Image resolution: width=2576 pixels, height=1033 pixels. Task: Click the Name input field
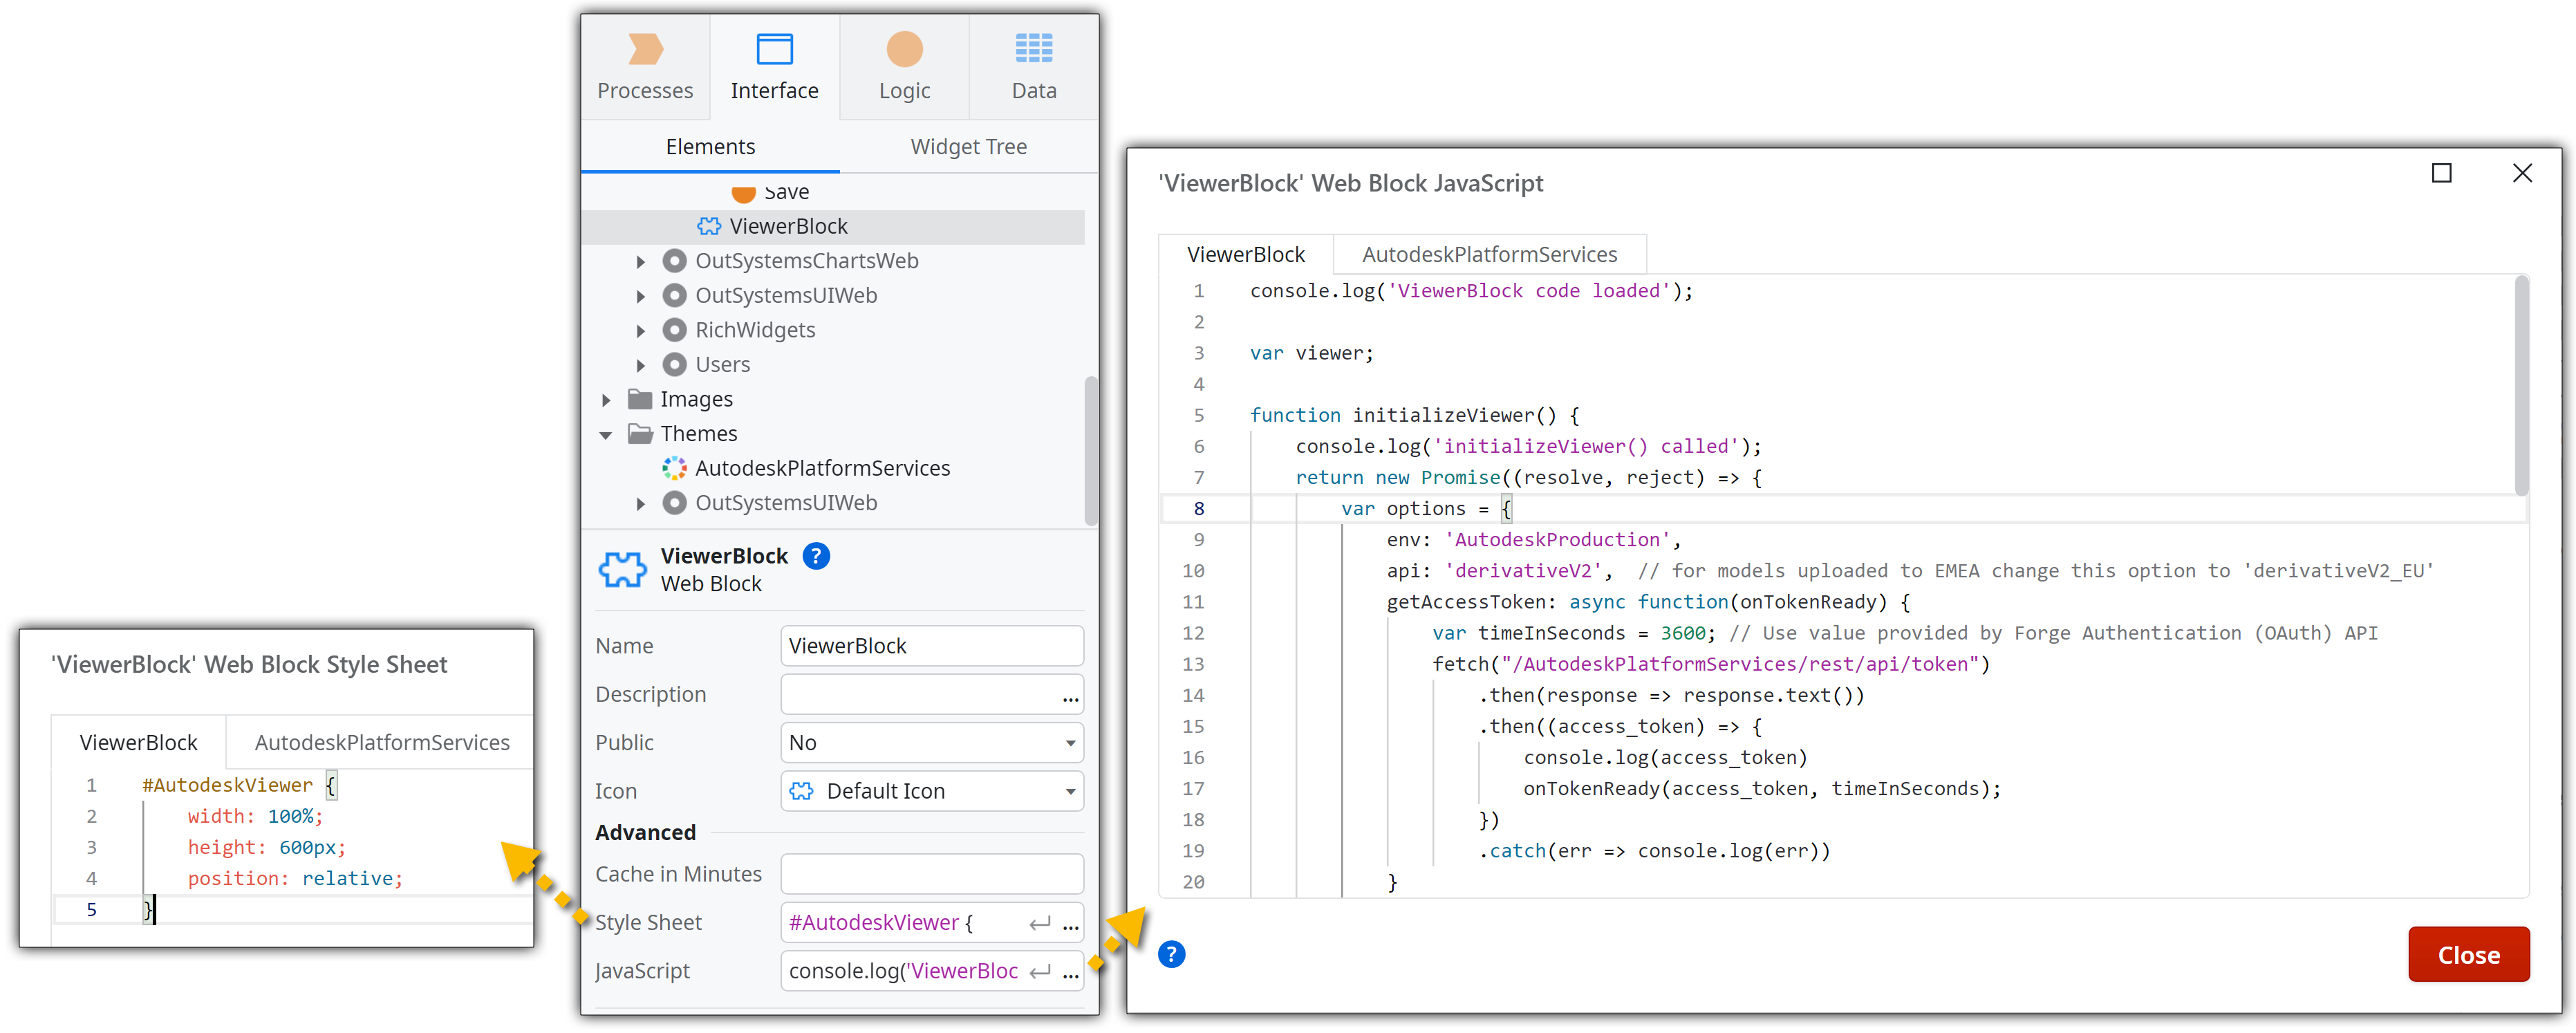(x=931, y=645)
